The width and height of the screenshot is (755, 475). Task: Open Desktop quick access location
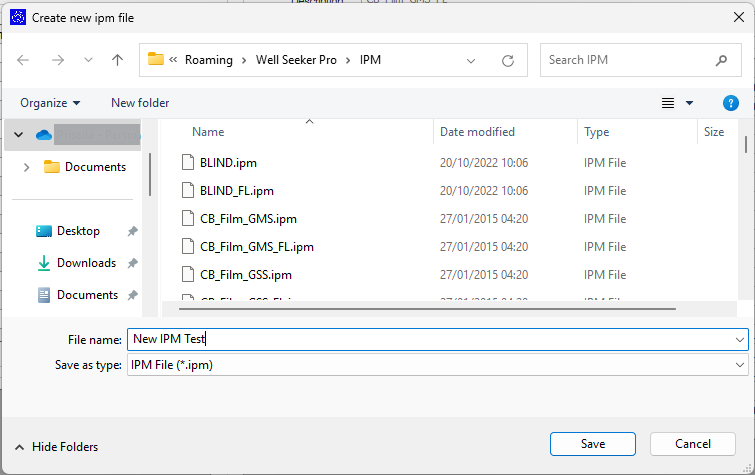click(68, 231)
